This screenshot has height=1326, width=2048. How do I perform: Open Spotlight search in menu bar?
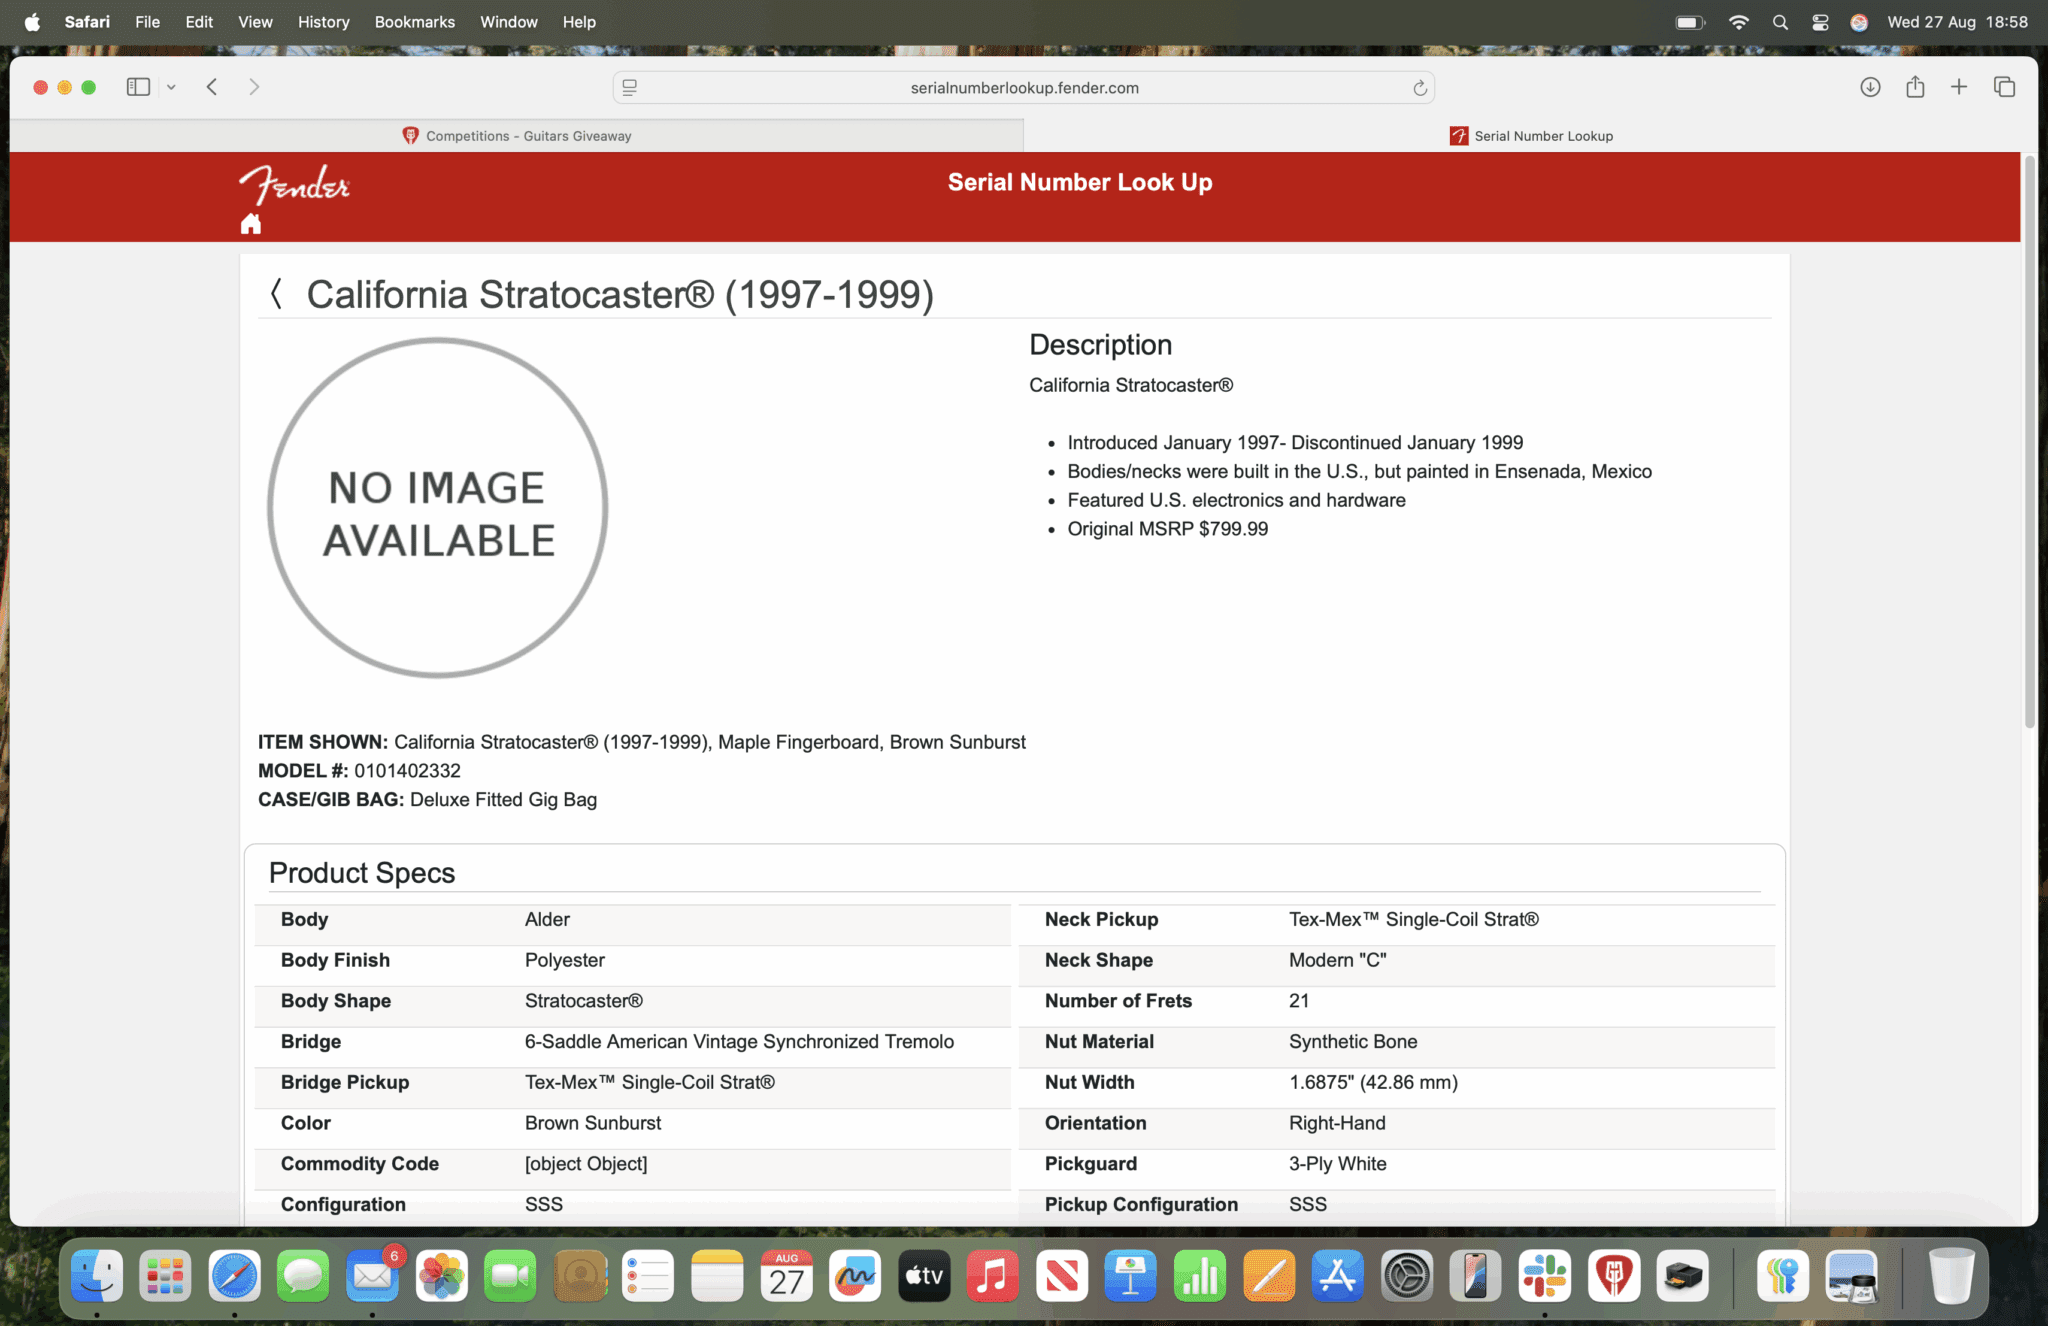pyautogui.click(x=1780, y=22)
